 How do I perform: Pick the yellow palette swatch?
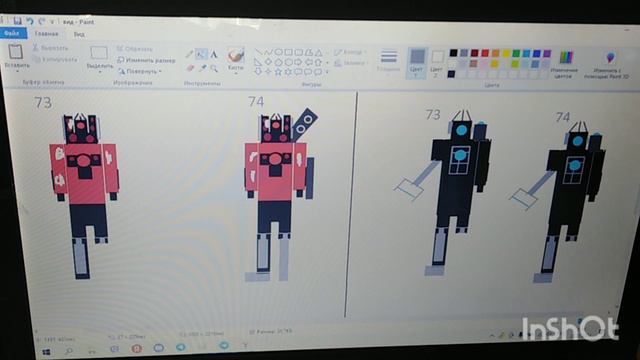coord(506,53)
